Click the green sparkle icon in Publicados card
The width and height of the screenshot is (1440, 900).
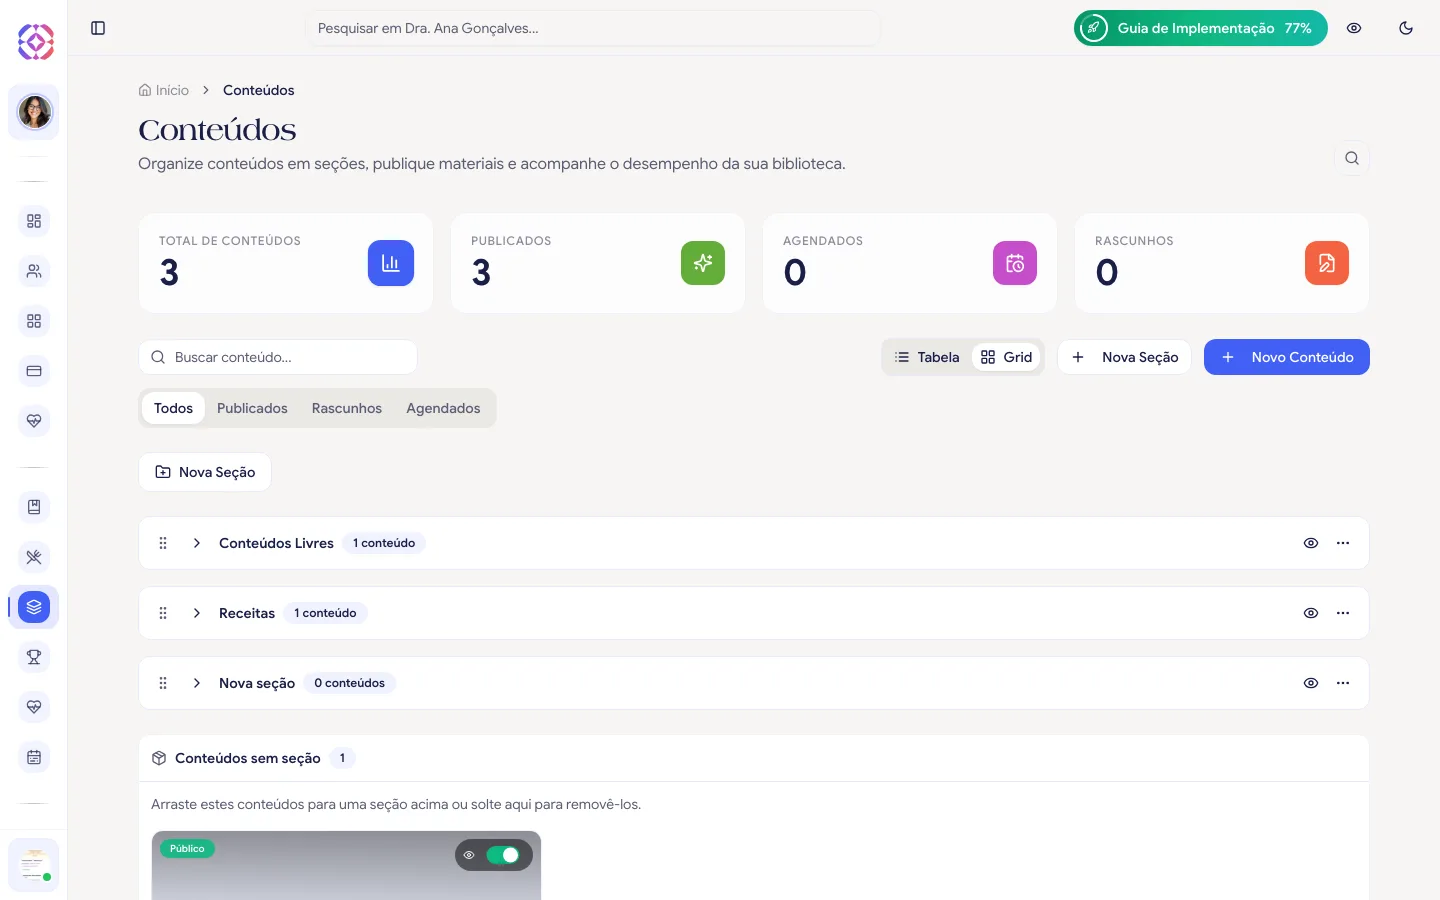point(703,263)
